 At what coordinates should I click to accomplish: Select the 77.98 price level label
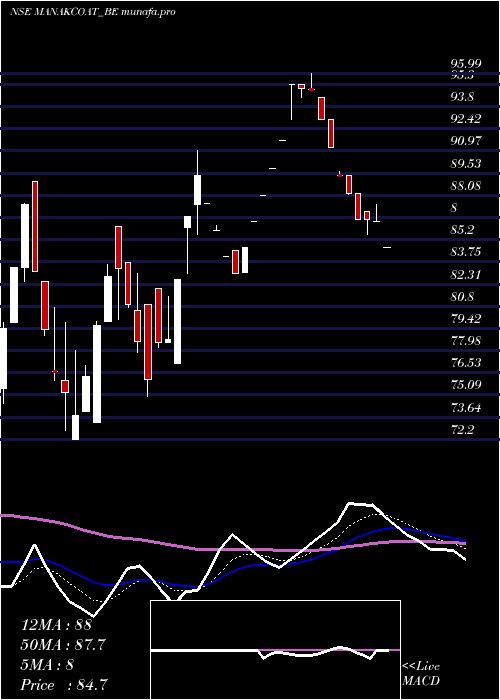467,341
